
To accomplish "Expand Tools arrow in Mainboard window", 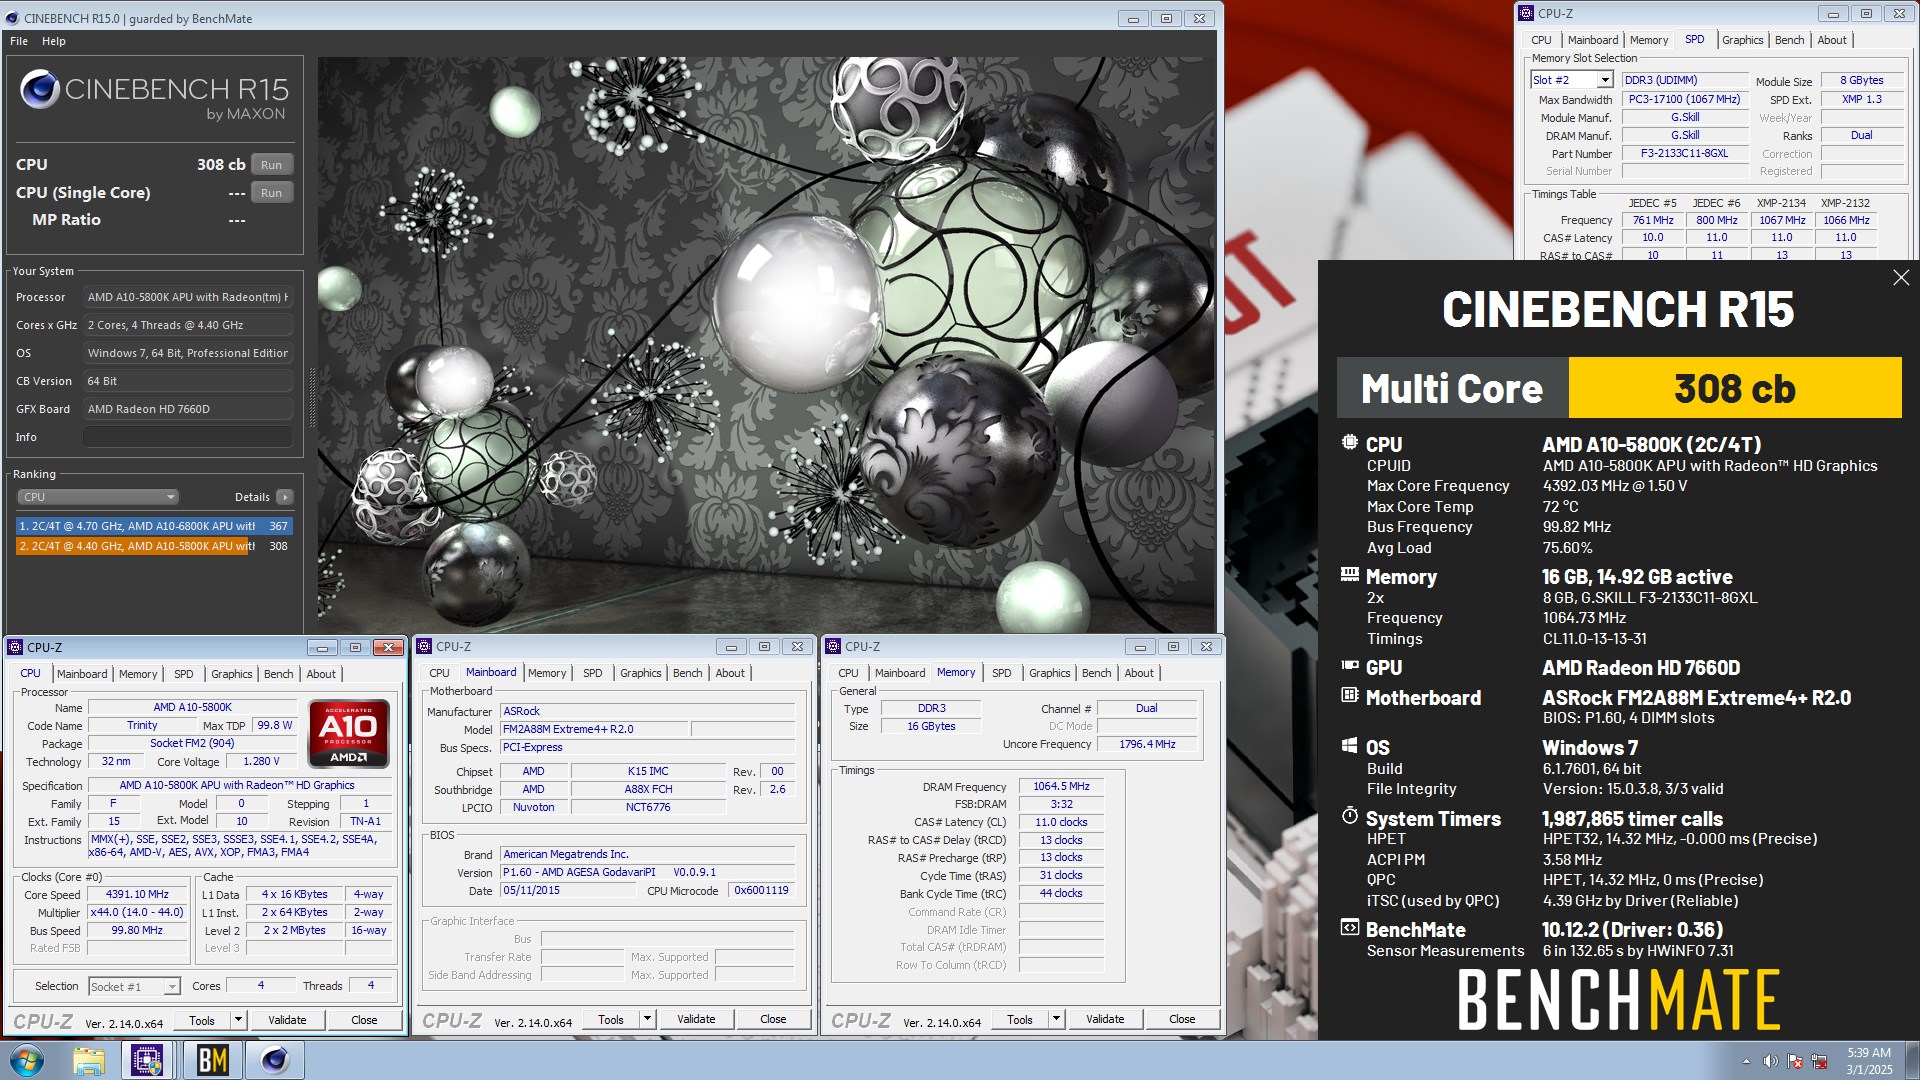I will tap(648, 1019).
